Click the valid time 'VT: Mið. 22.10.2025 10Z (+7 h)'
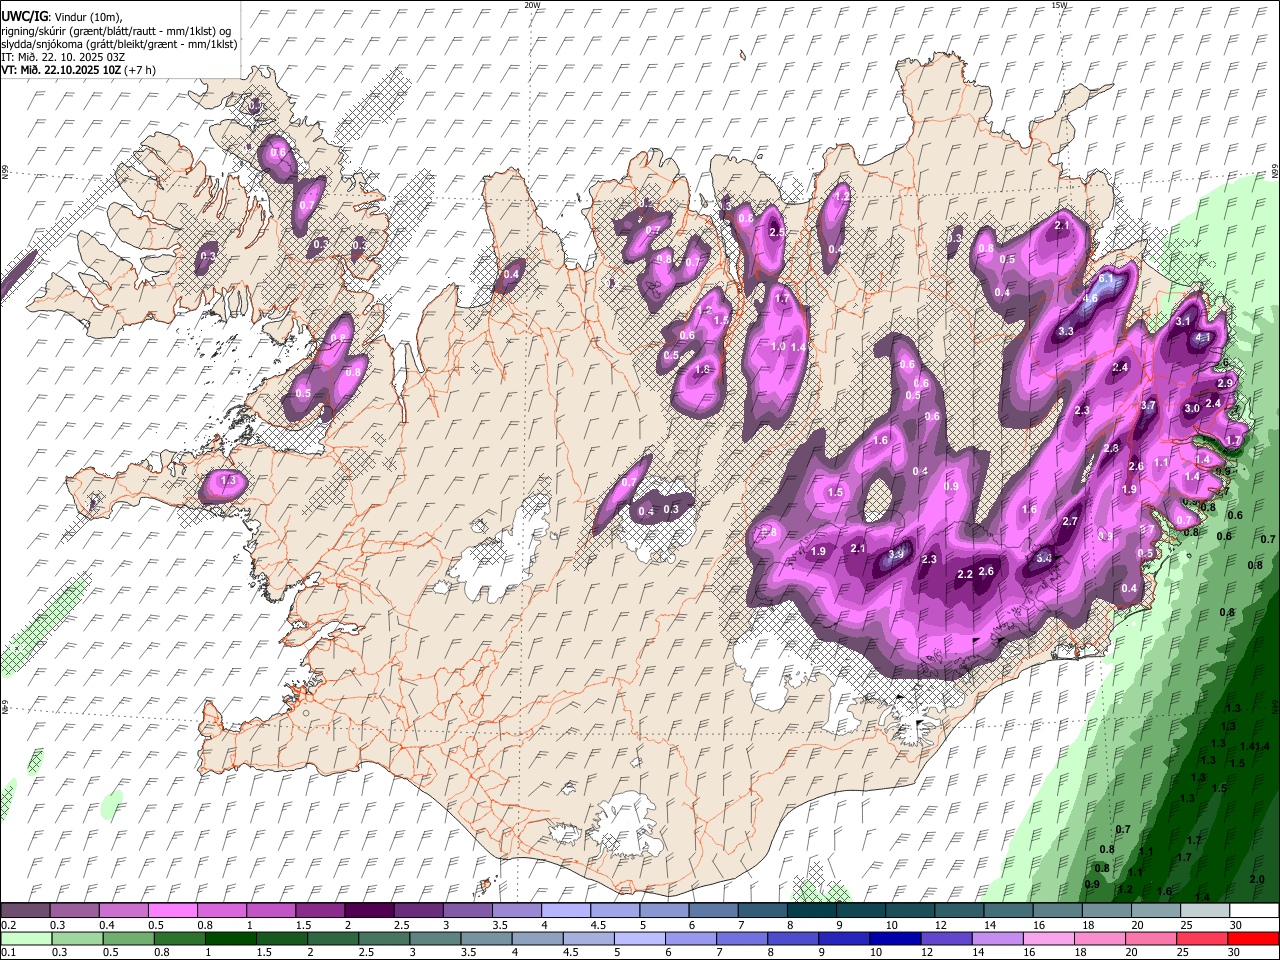This screenshot has width=1280, height=960. point(79,70)
